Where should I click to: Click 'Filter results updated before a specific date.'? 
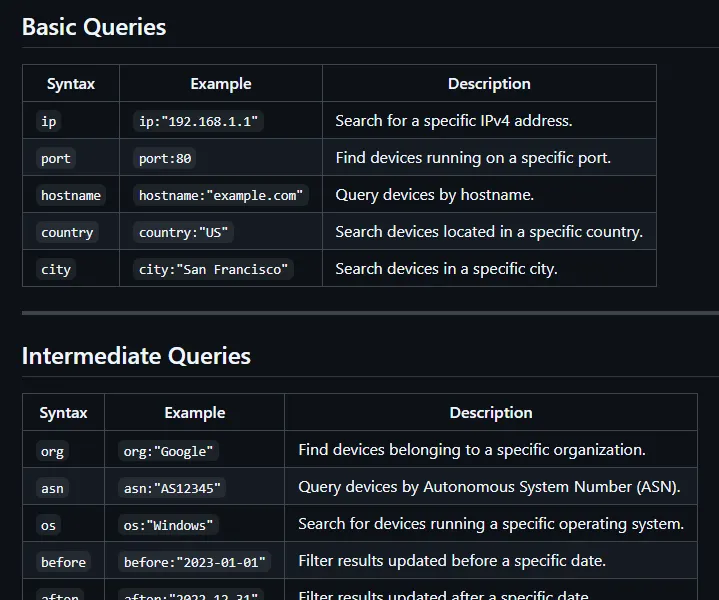click(452, 561)
